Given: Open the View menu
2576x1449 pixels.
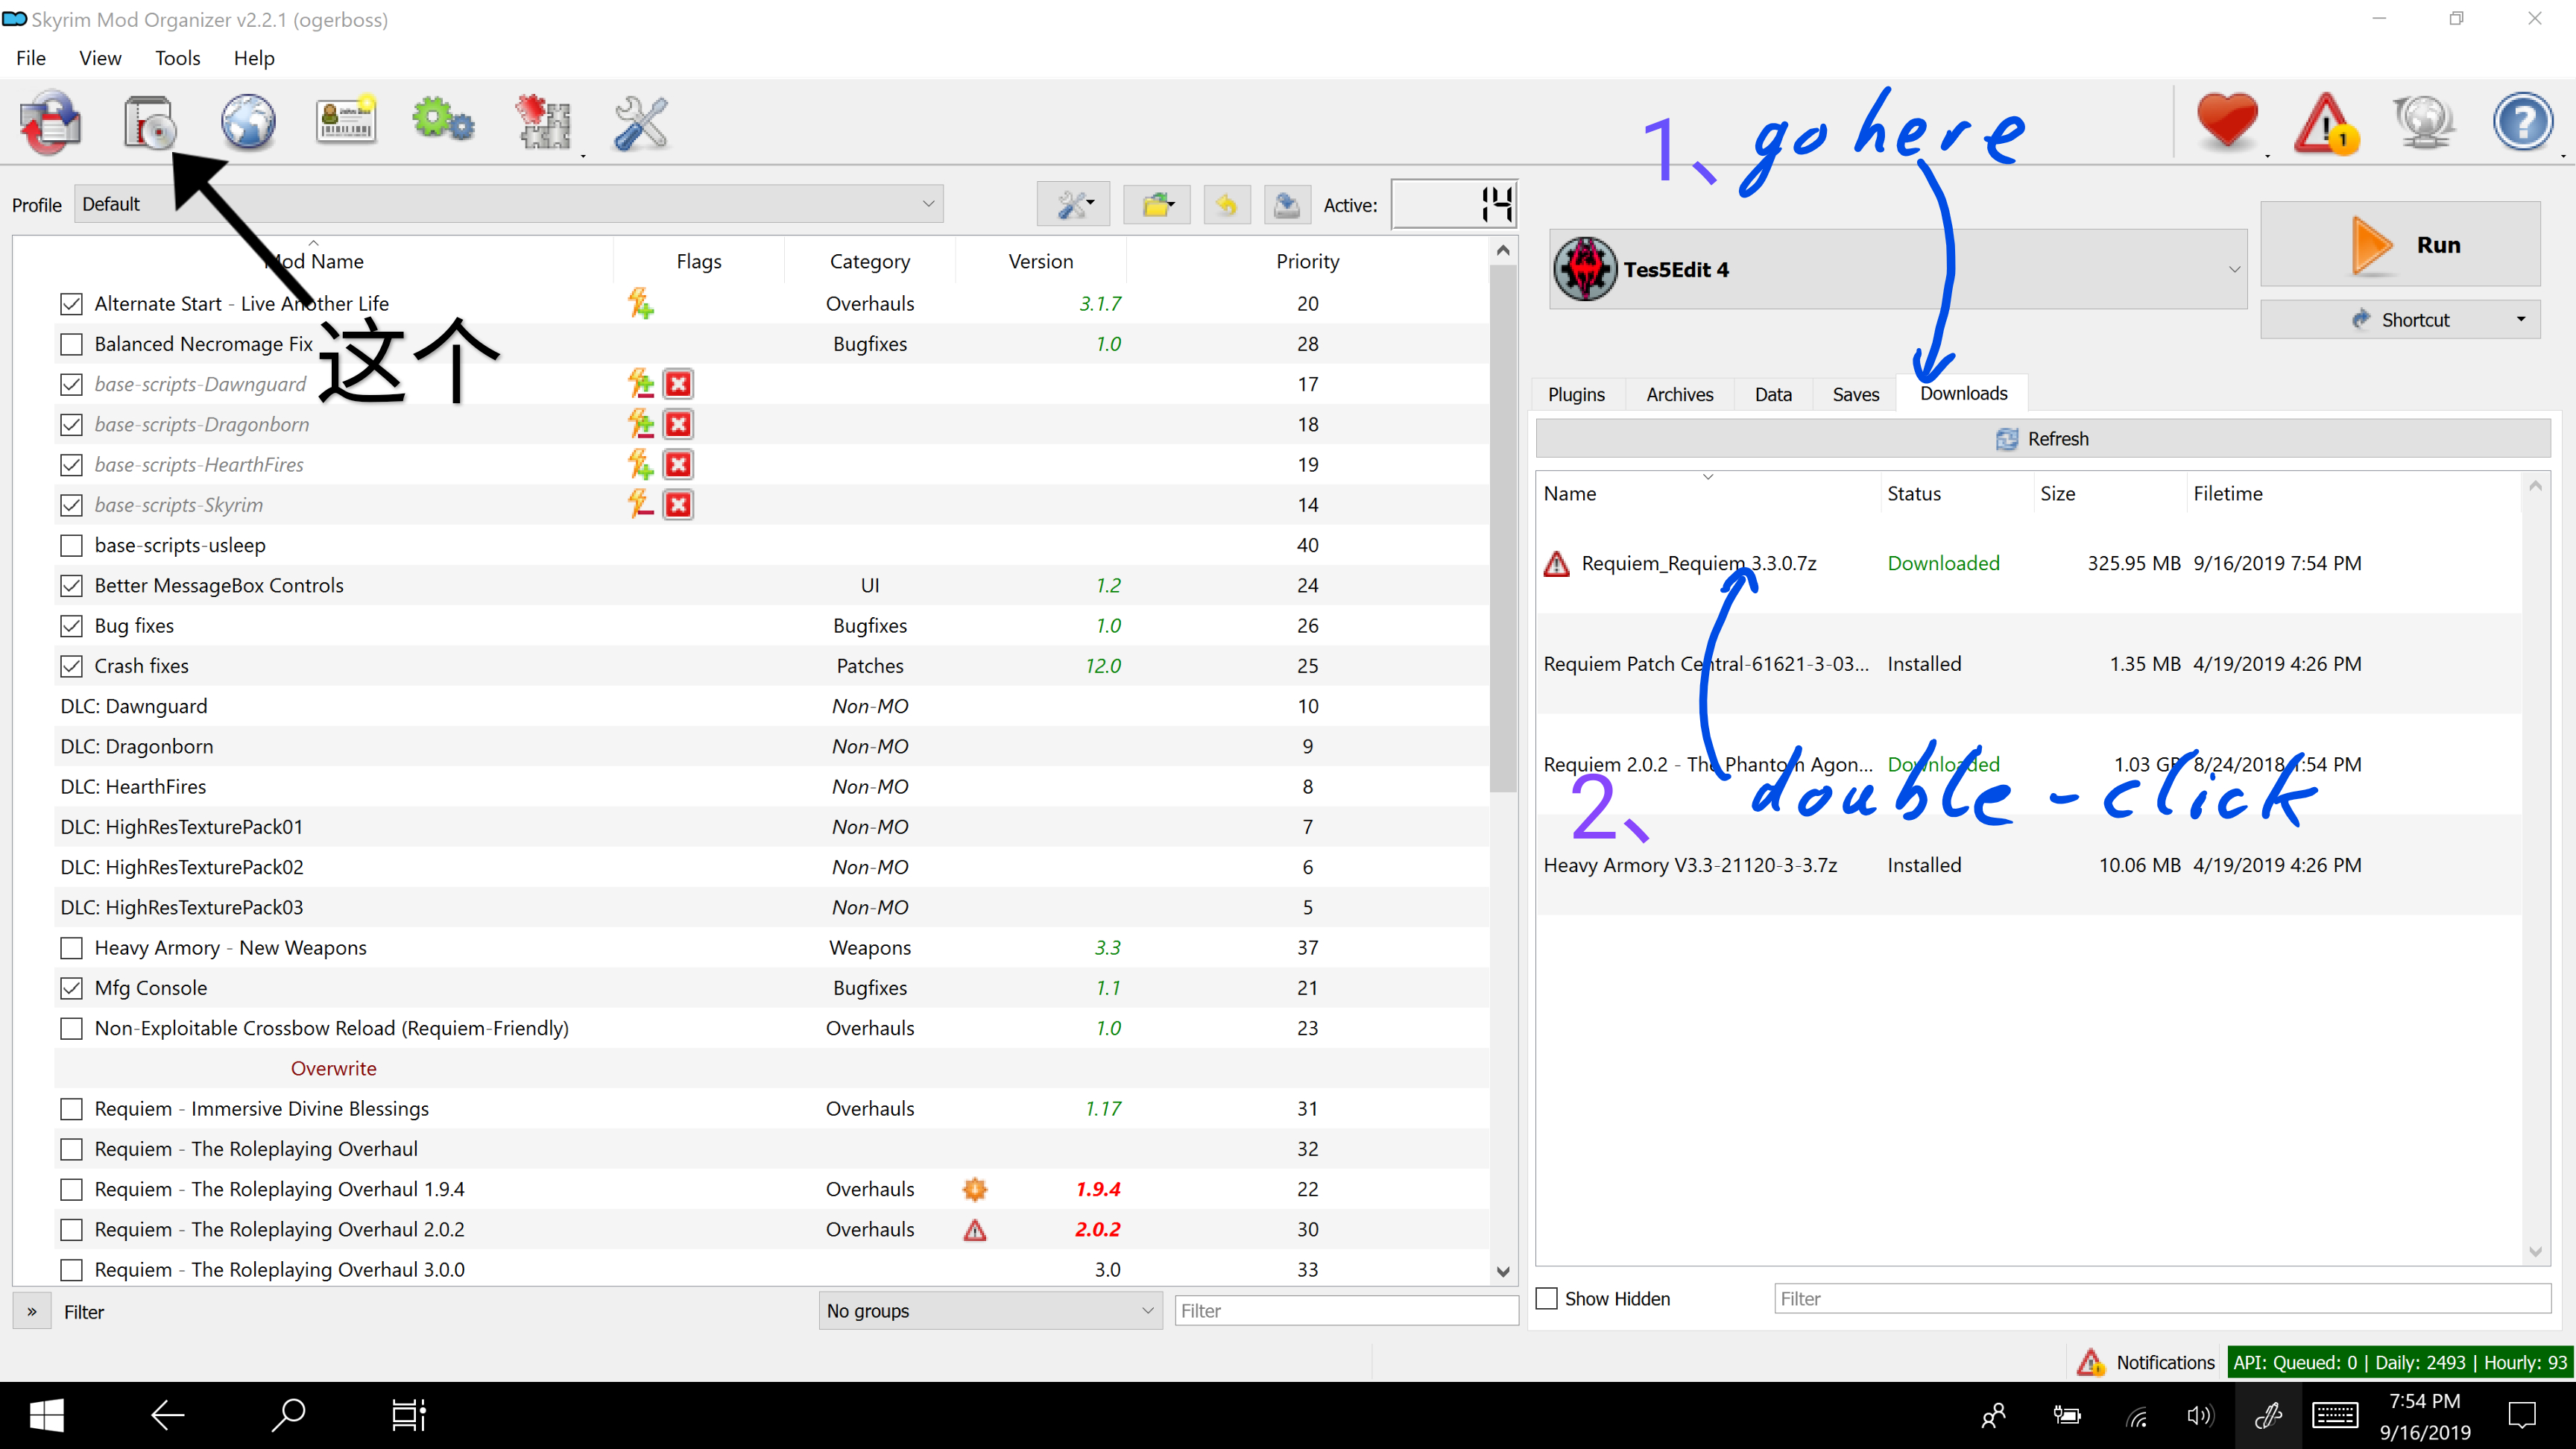Looking at the screenshot, I should point(100,58).
